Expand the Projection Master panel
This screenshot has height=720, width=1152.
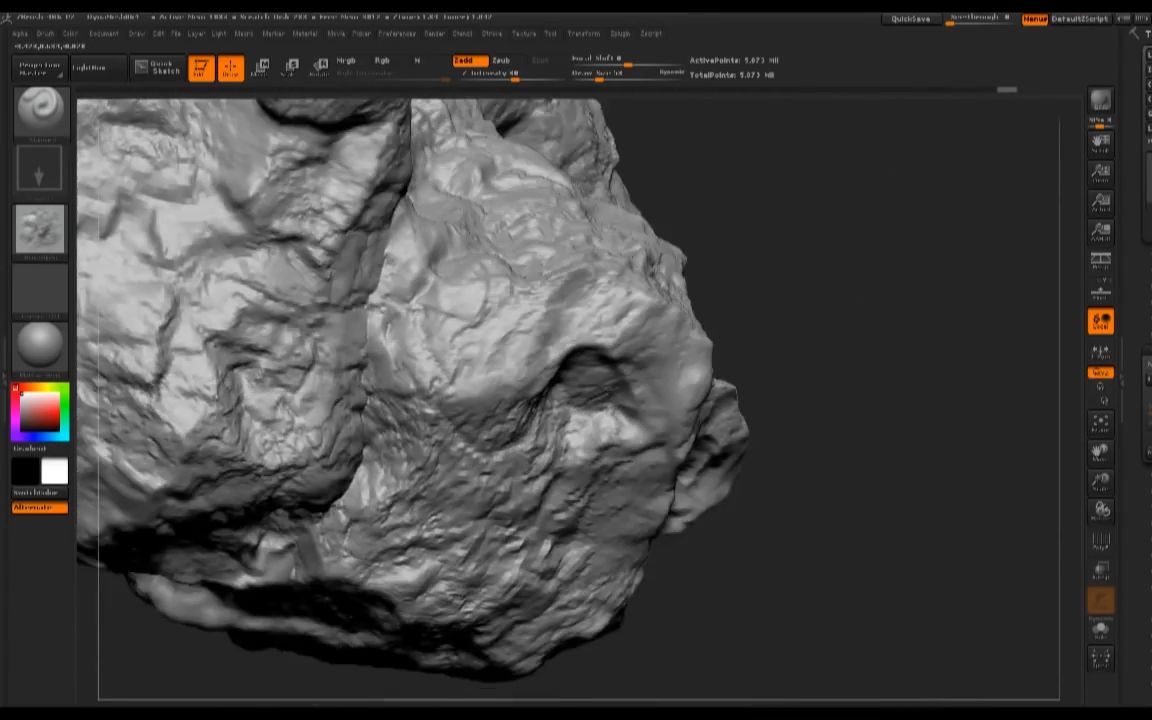40,68
